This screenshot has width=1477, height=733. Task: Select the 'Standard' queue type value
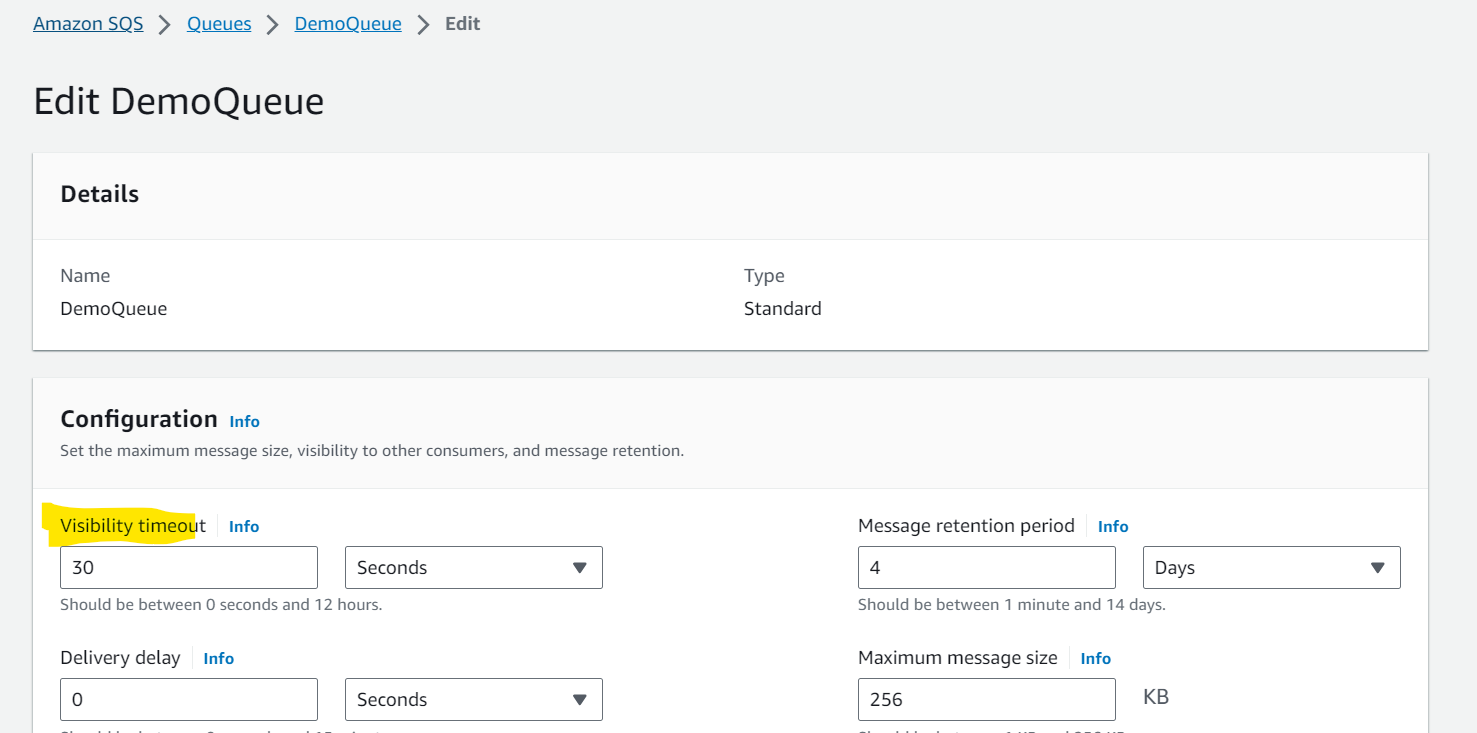tap(783, 309)
